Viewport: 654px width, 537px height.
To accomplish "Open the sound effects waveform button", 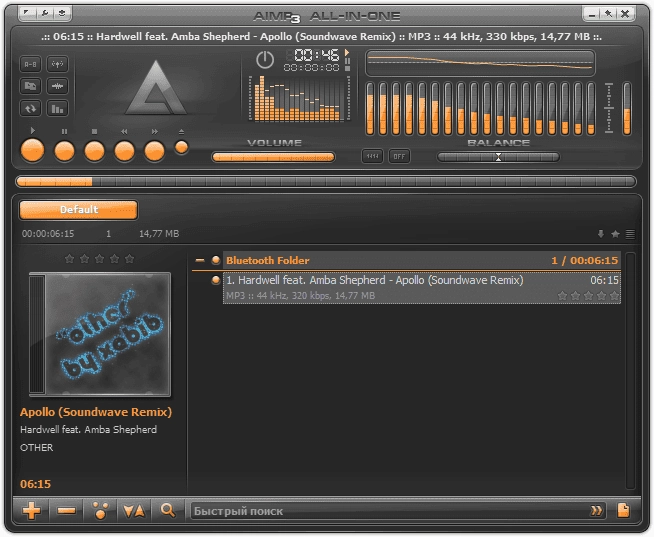I will tap(57, 86).
